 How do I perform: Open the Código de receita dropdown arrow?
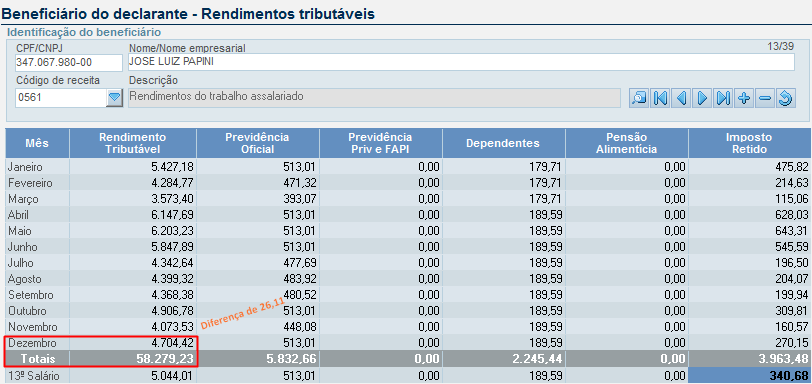114,97
